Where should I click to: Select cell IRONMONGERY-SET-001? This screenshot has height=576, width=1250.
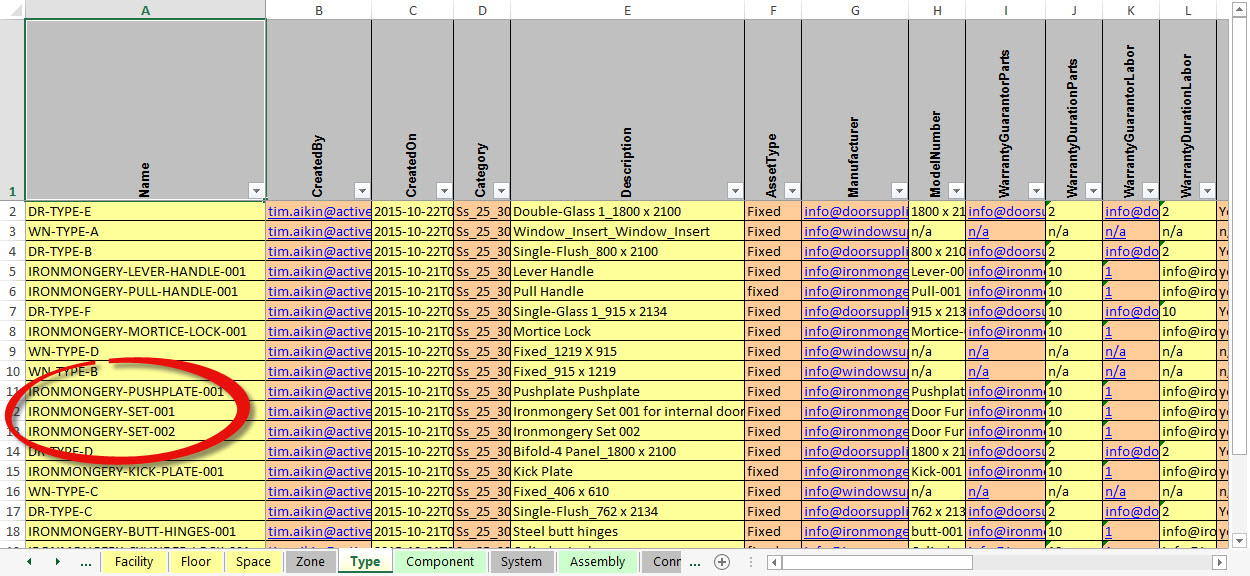101,411
